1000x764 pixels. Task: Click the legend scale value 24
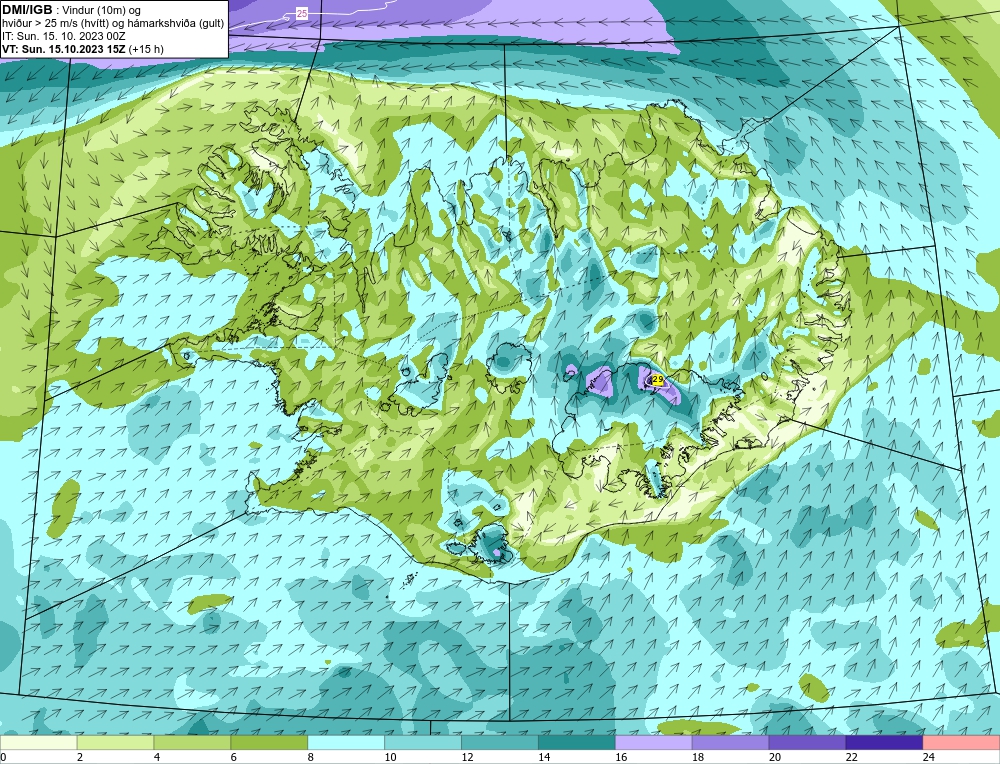point(929,757)
